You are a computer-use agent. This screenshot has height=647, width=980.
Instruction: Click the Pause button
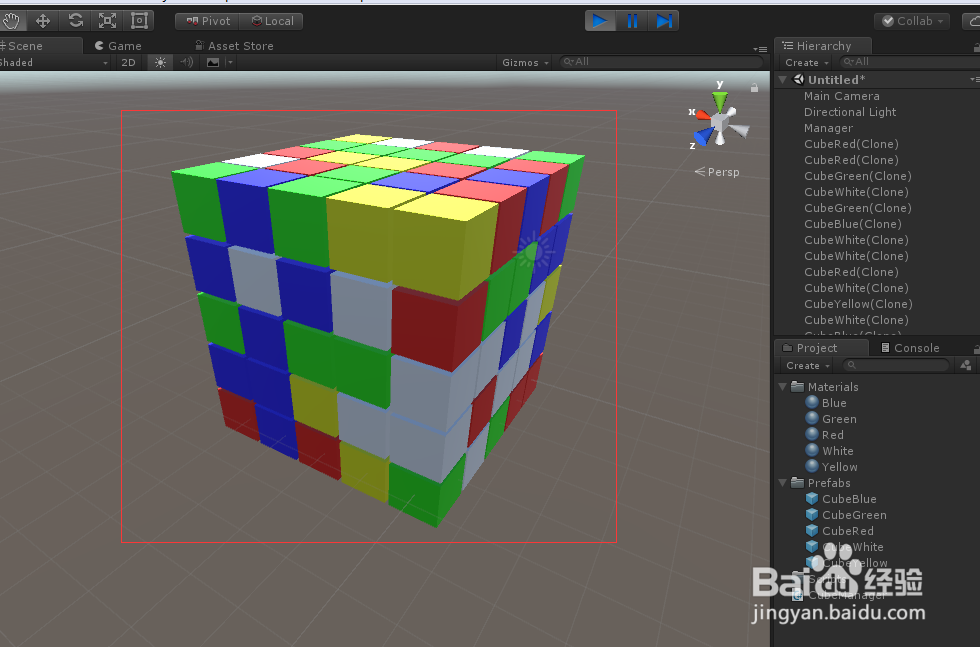[632, 21]
